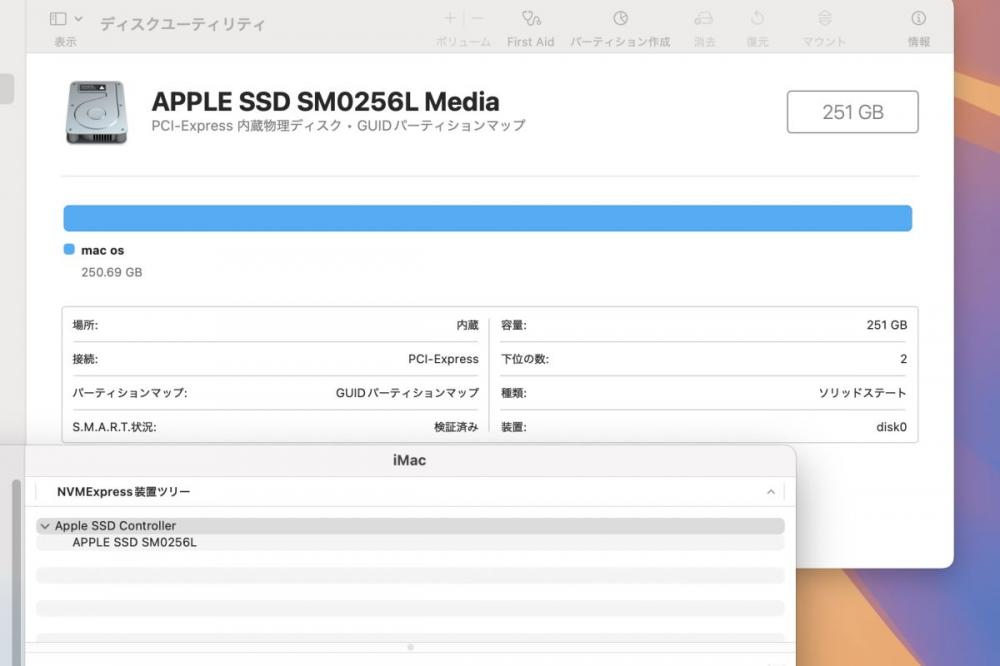Click the 251 GB capacity box
Screen dimensions: 1000x666
click(853, 112)
